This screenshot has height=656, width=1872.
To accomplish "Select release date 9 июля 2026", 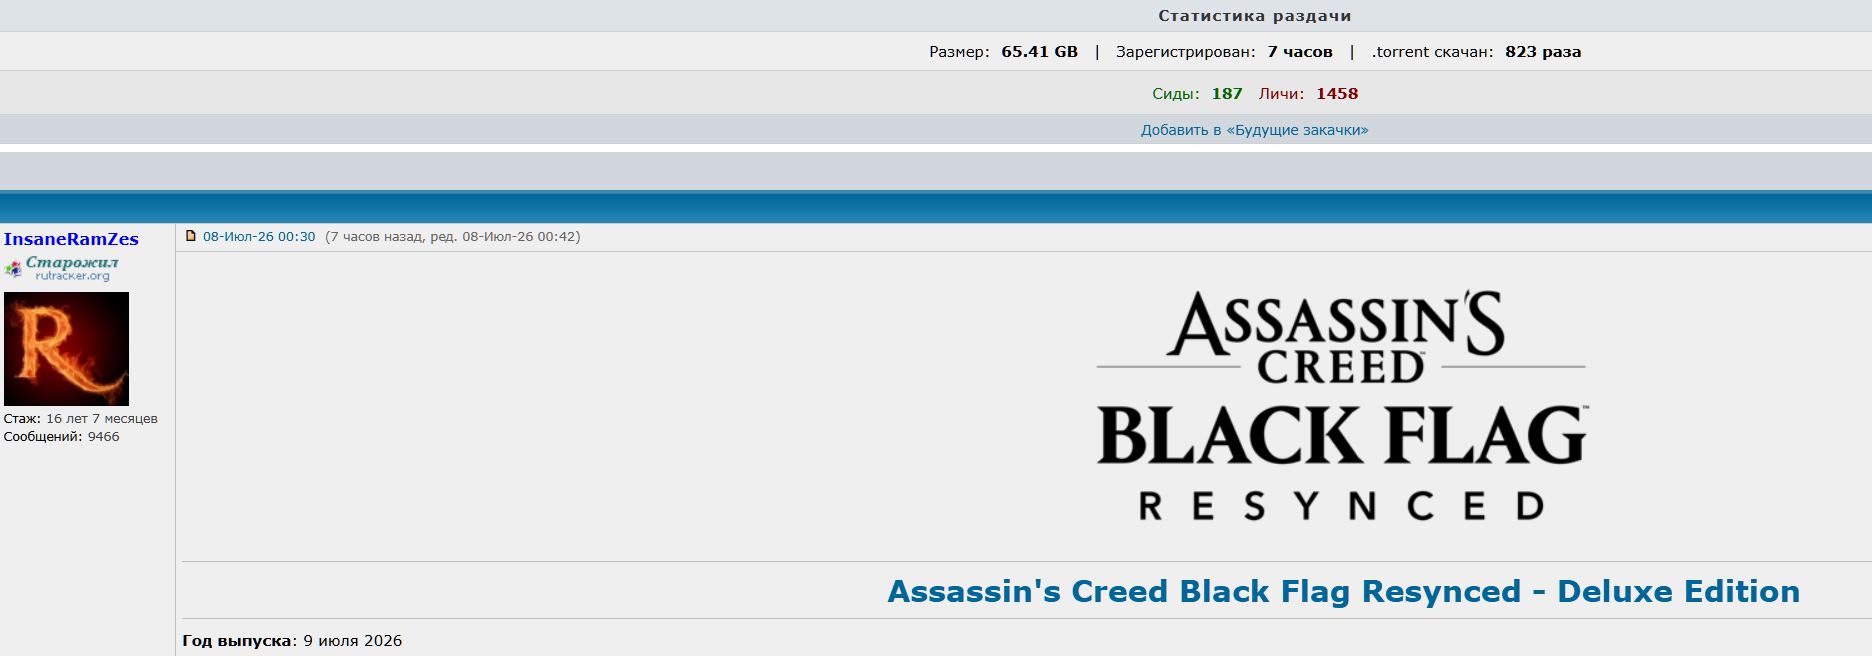I will coord(353,641).
